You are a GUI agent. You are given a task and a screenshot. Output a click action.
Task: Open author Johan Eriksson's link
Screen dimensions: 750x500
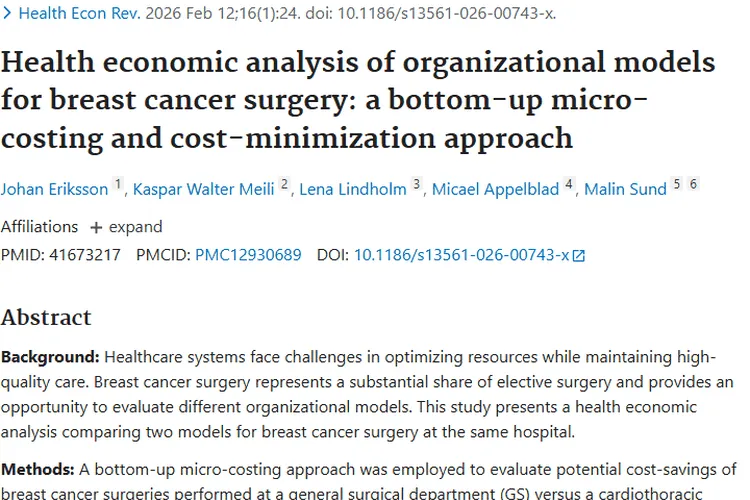click(54, 189)
